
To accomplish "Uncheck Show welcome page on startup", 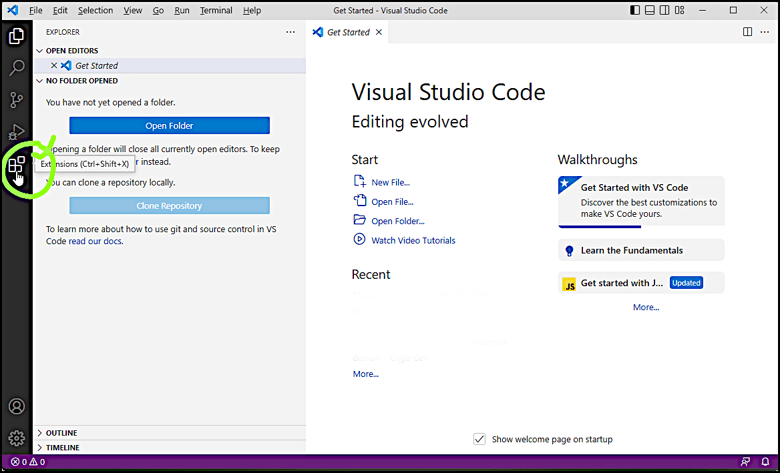I will pos(480,439).
